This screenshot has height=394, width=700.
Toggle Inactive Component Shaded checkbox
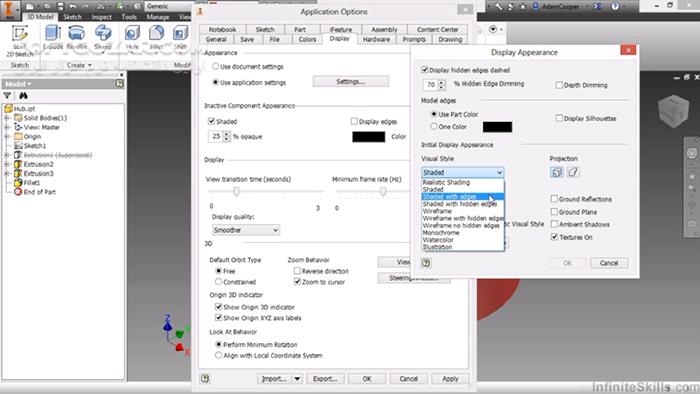[x=212, y=121]
